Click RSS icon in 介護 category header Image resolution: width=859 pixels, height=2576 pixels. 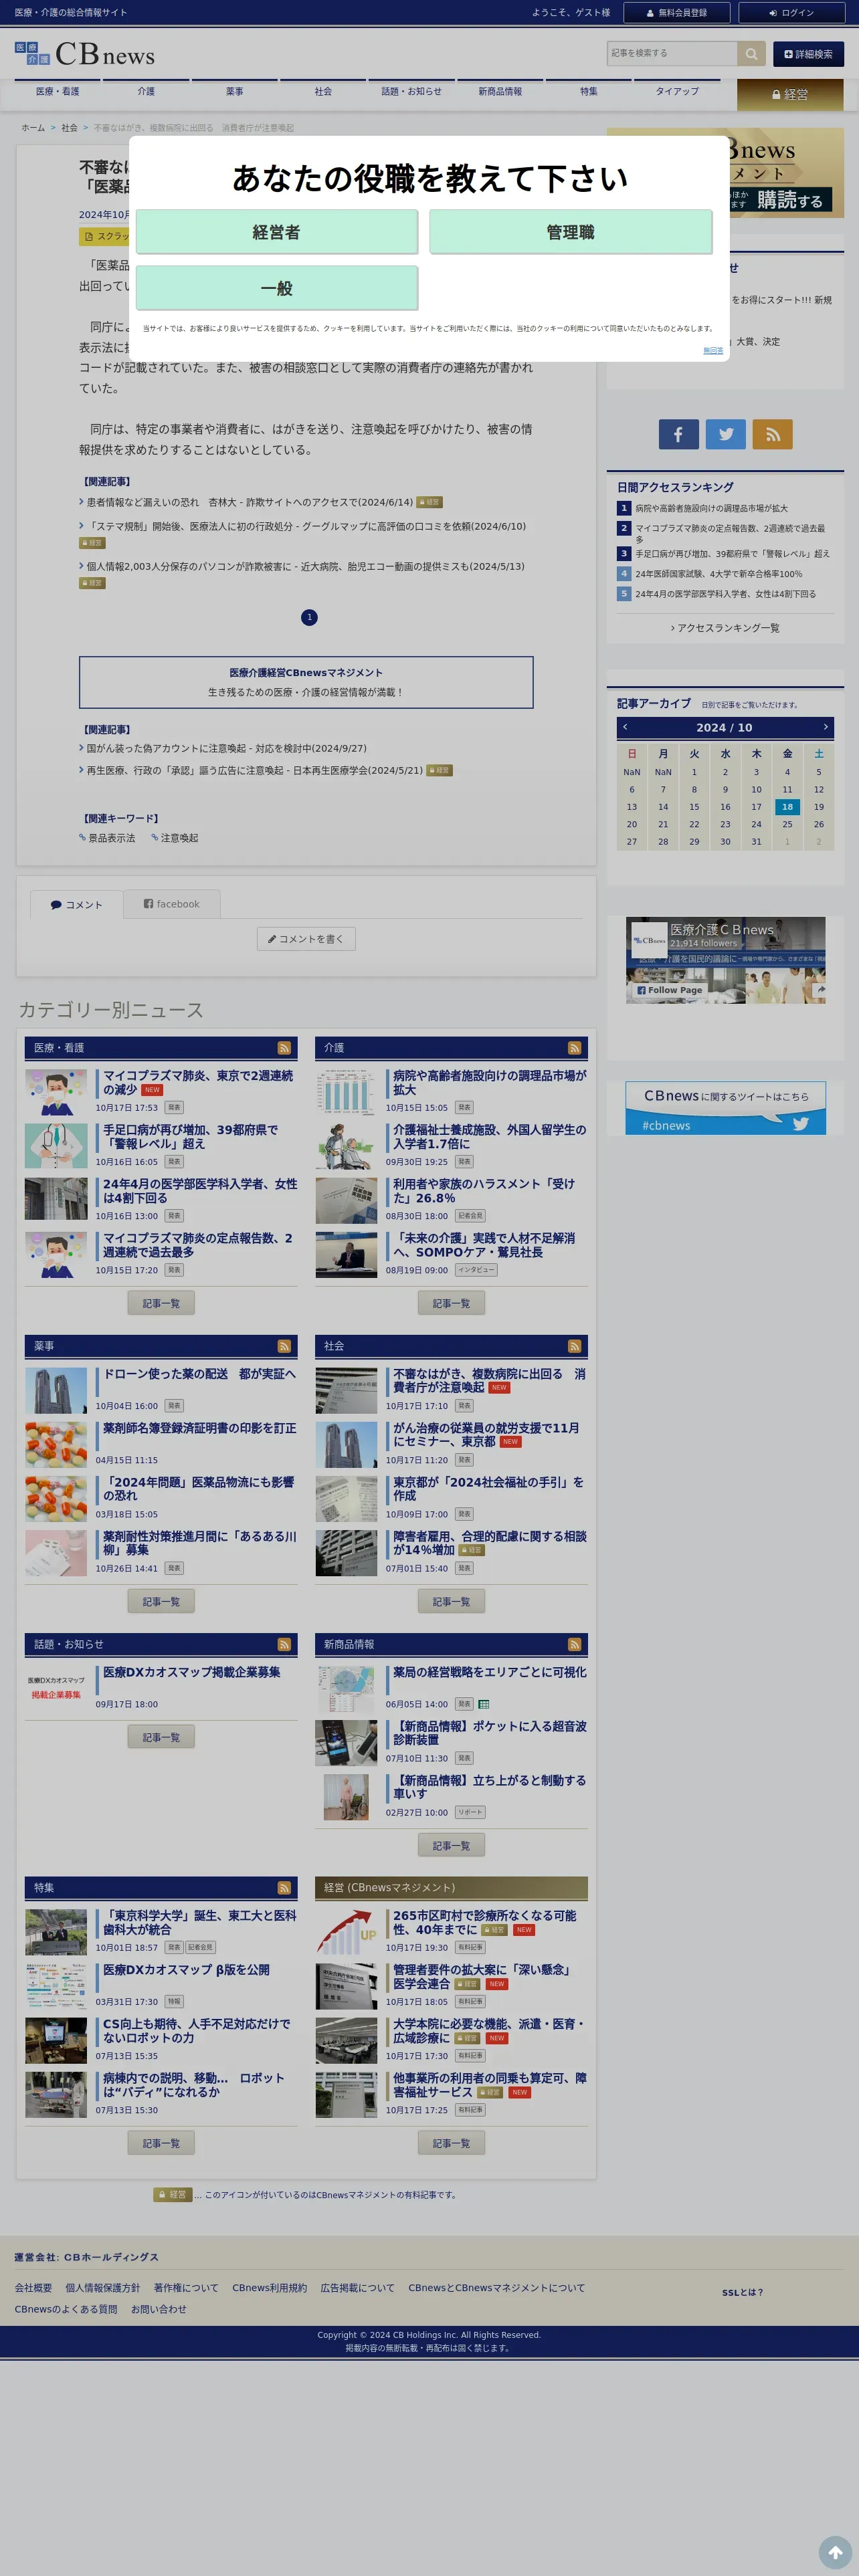[574, 1048]
